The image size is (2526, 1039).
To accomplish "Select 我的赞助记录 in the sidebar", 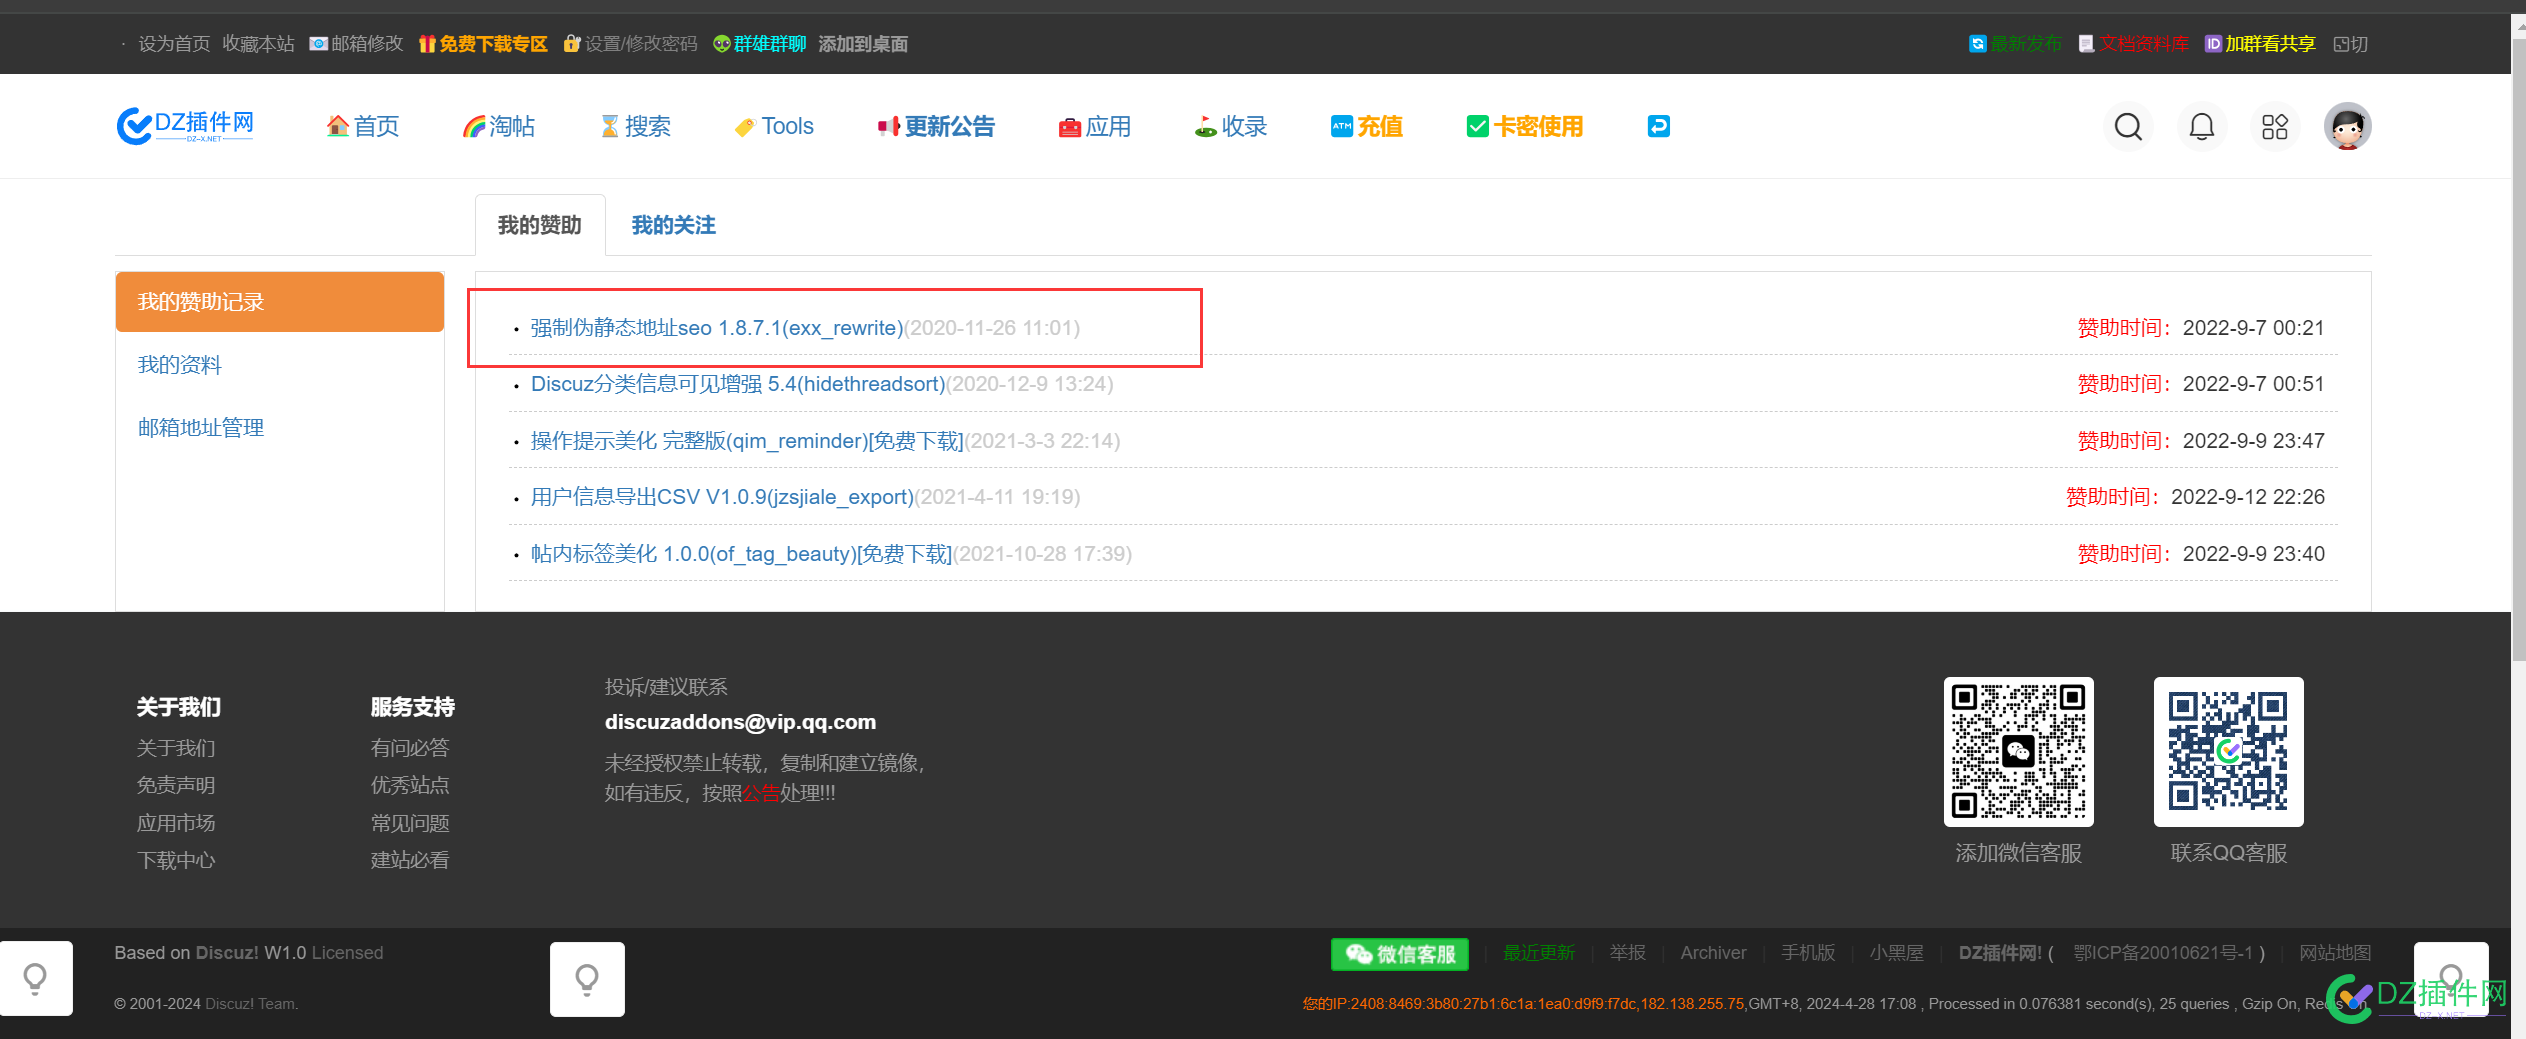I will coord(280,302).
